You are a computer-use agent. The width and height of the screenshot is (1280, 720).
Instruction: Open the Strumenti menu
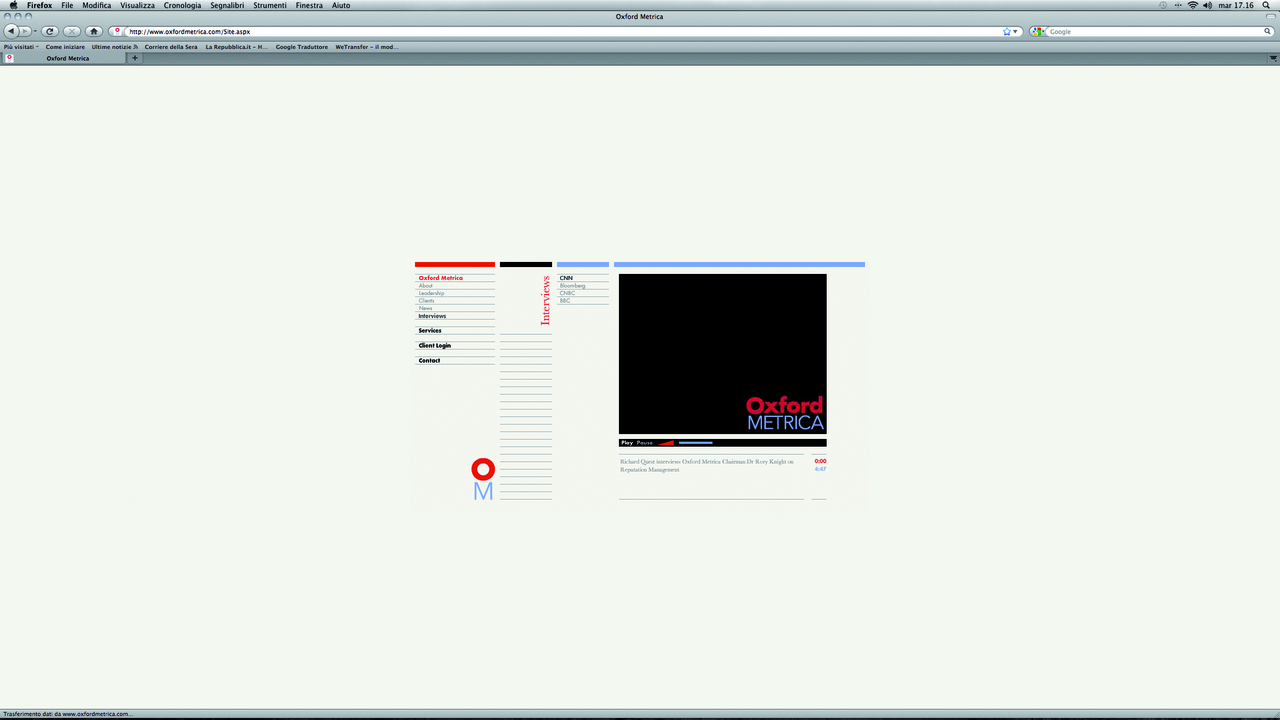[270, 5]
